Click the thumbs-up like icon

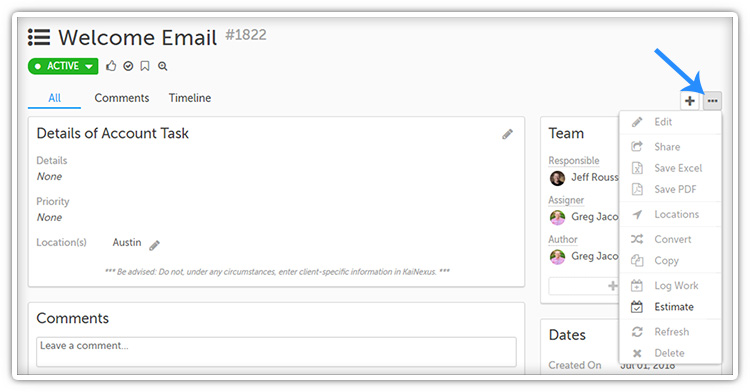pos(111,66)
